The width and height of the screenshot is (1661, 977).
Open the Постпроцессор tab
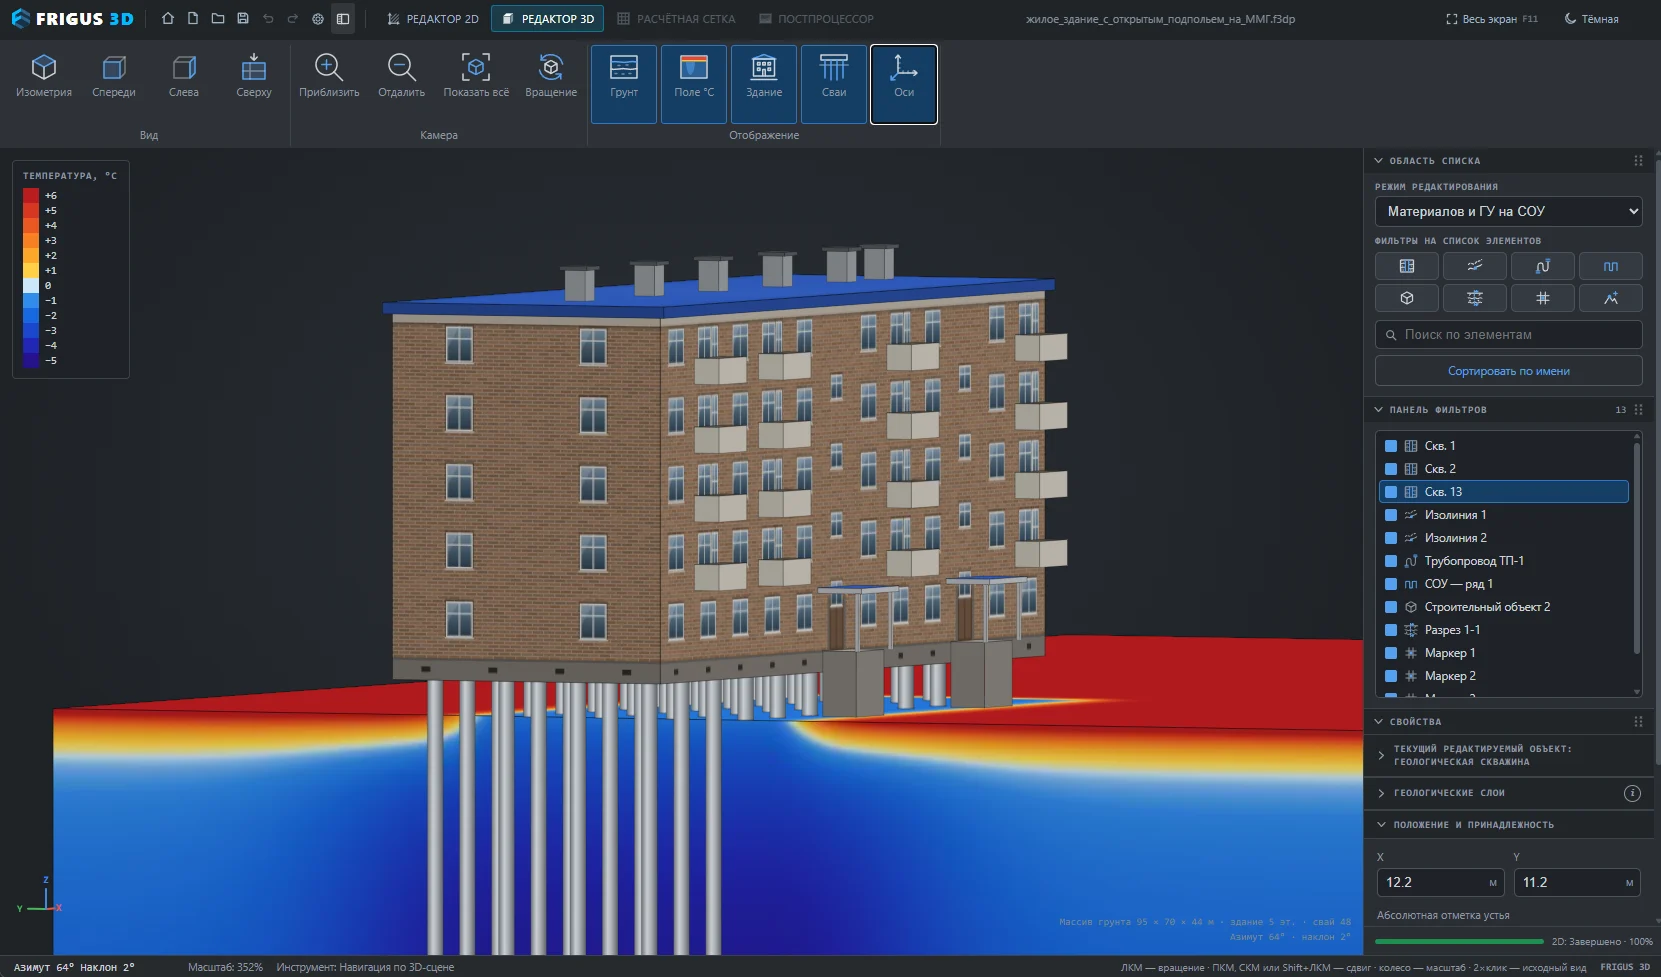(816, 19)
